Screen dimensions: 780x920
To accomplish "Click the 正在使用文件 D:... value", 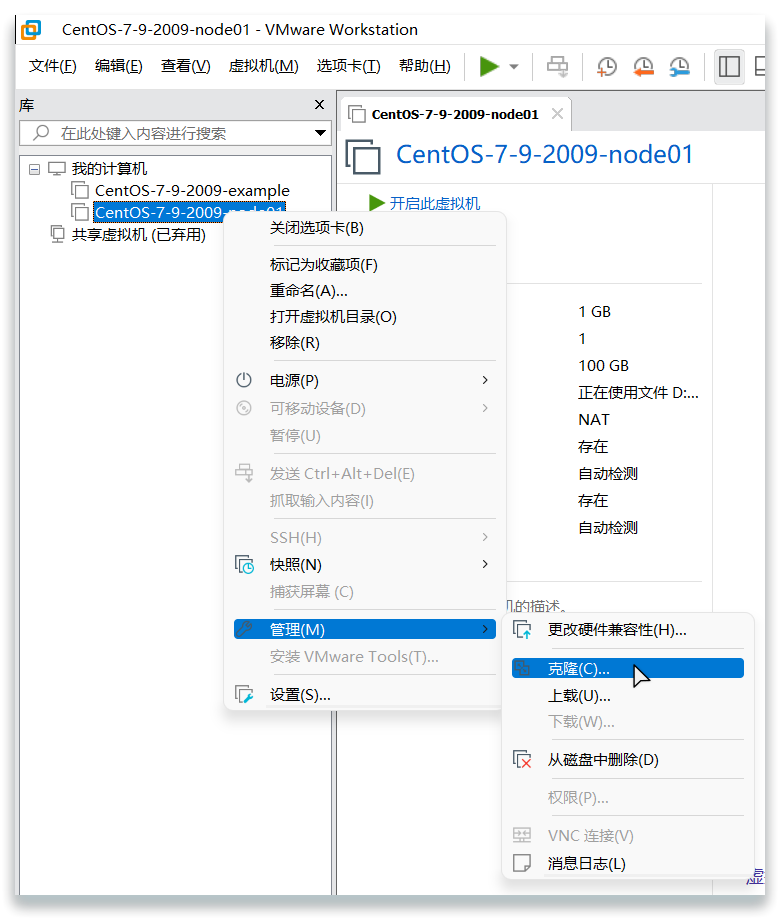I will point(638,393).
